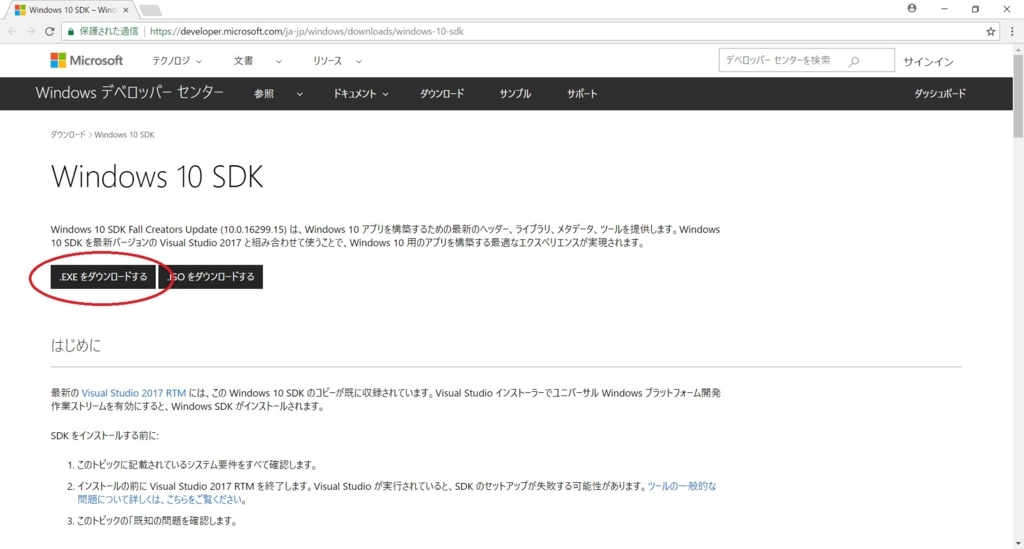Expand the リソース dropdown menu
Image resolution: width=1024 pixels, height=549 pixels.
coord(337,61)
